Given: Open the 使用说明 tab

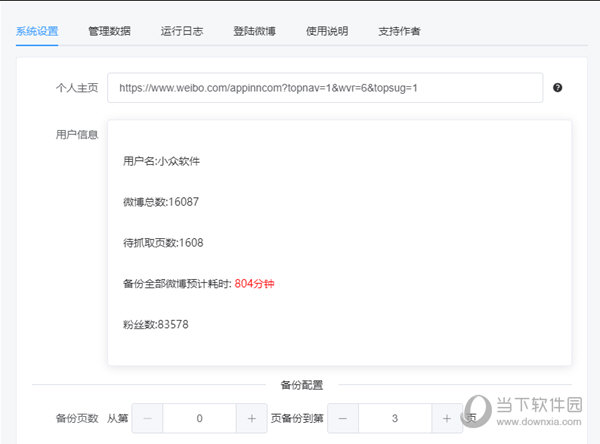Looking at the screenshot, I should point(327,31).
